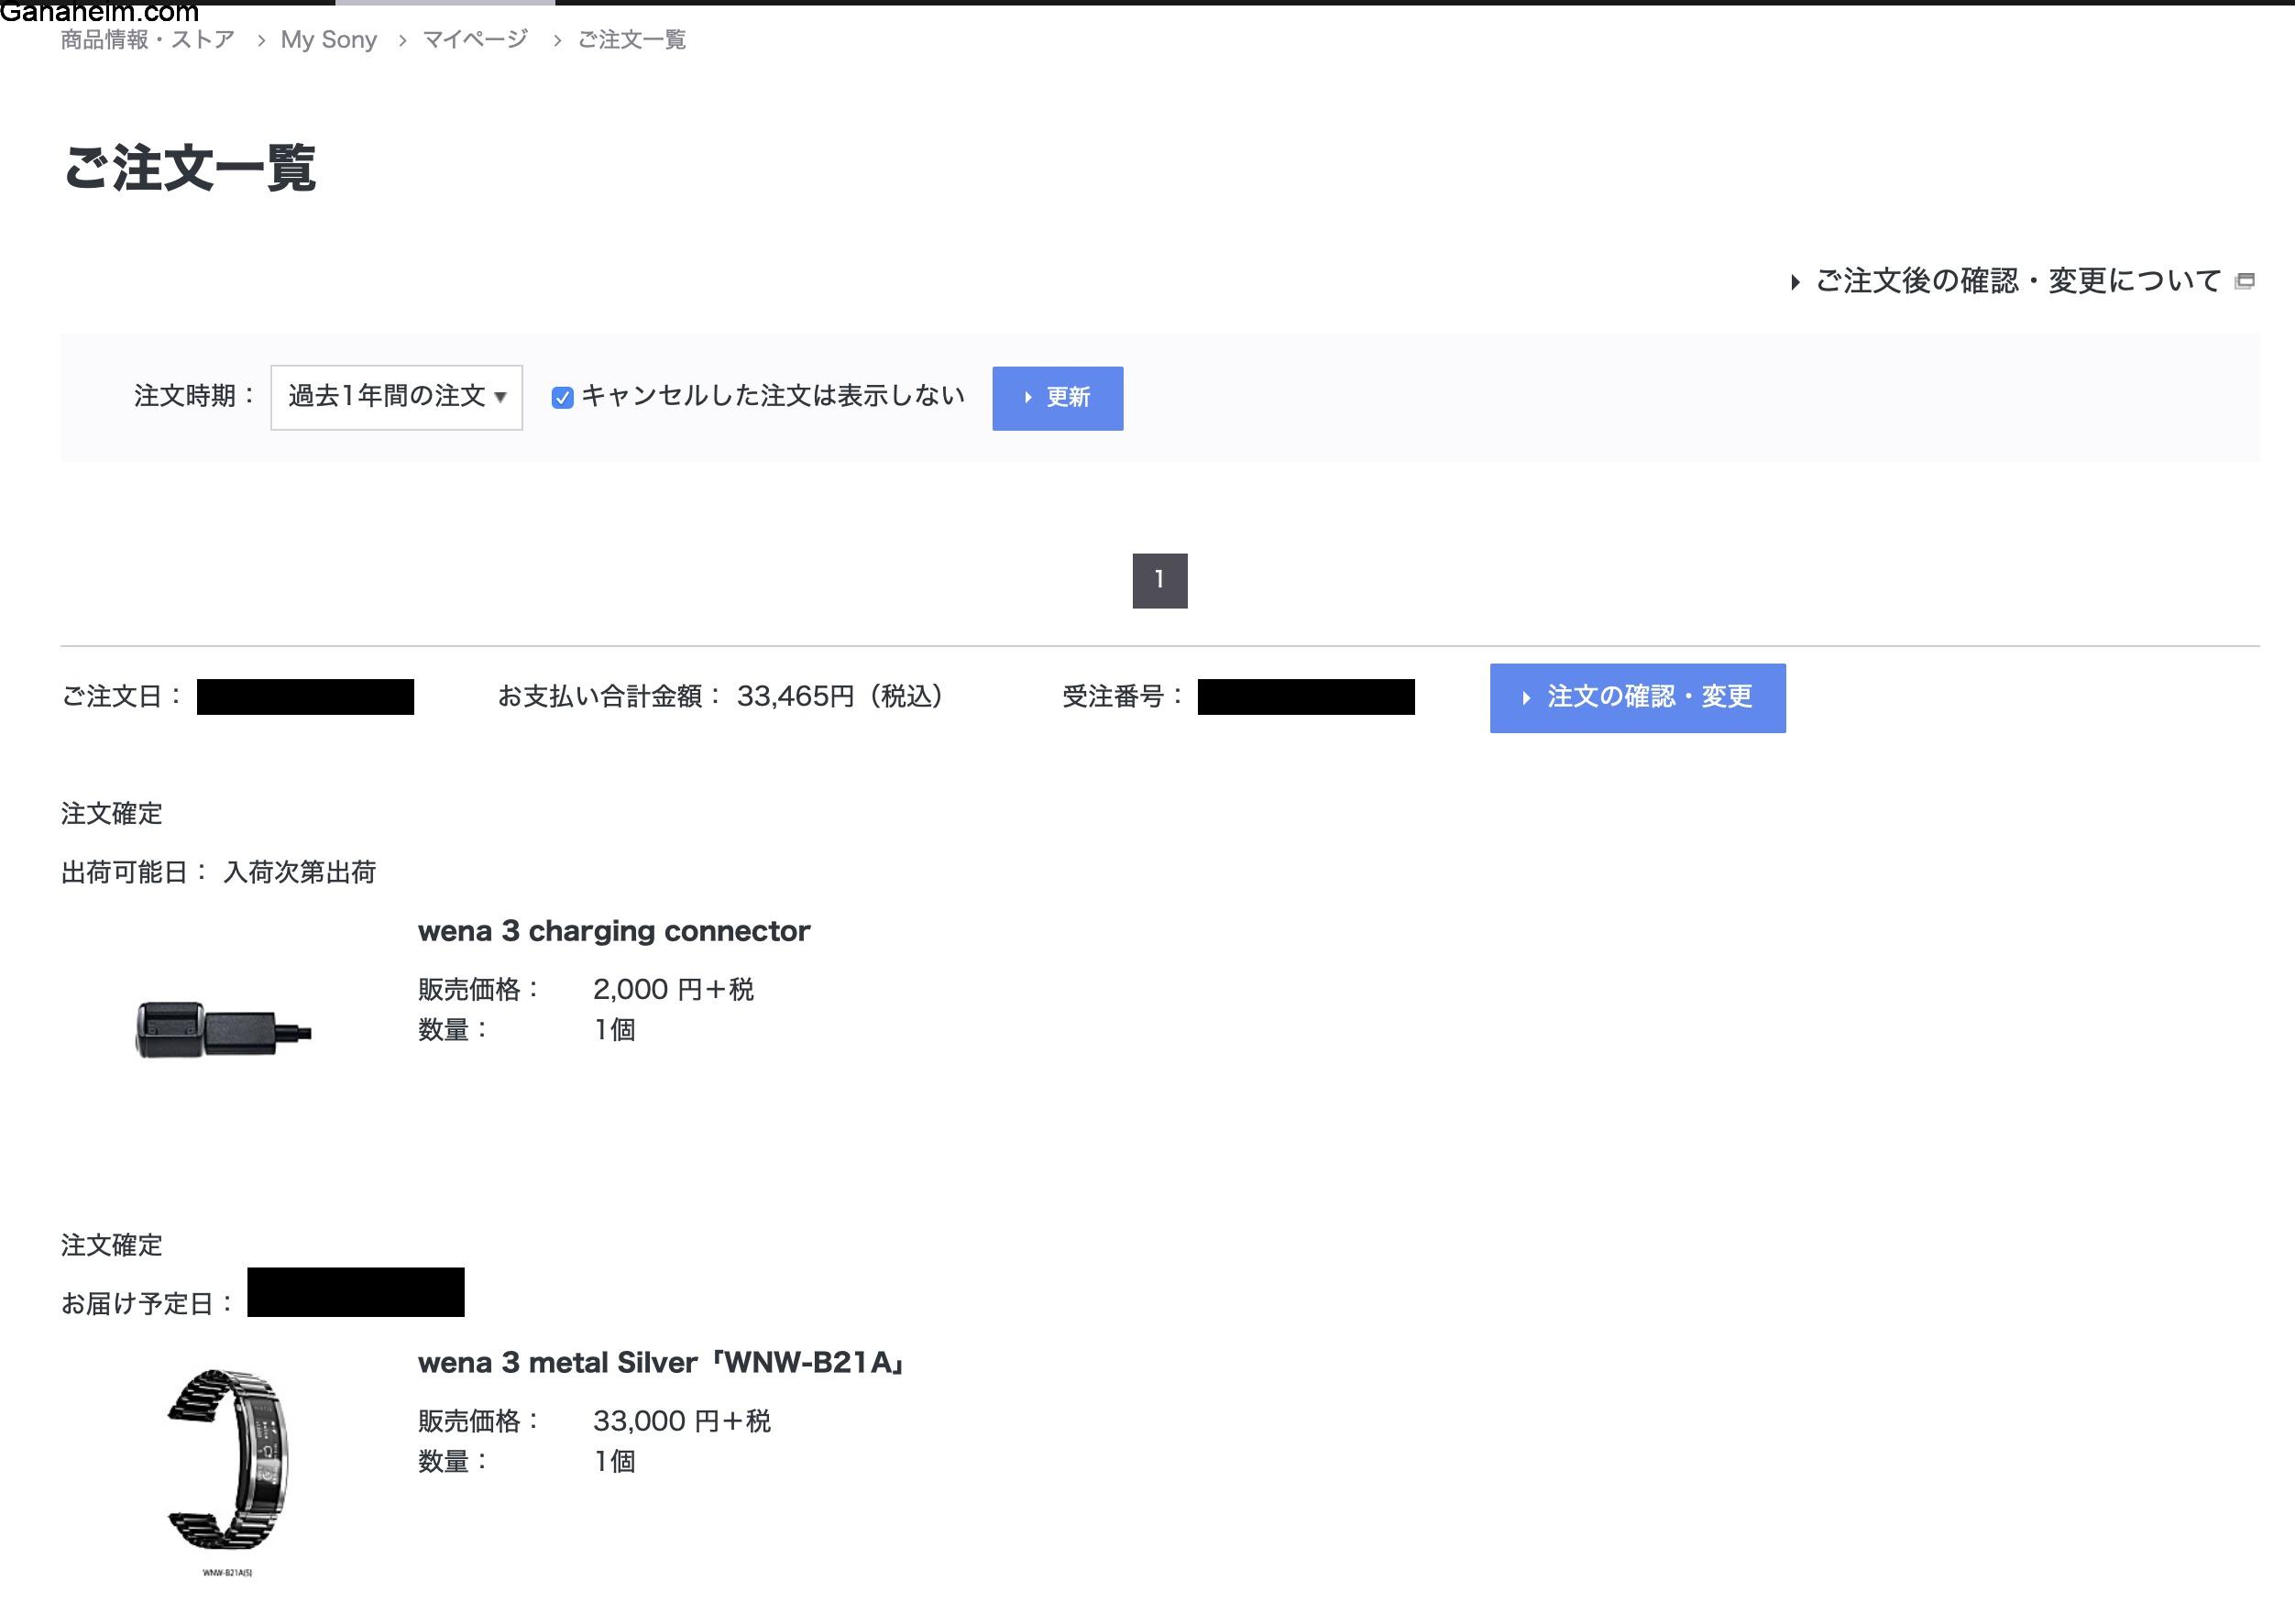Open ご注文後の確認・変更について help link

click(x=2018, y=281)
